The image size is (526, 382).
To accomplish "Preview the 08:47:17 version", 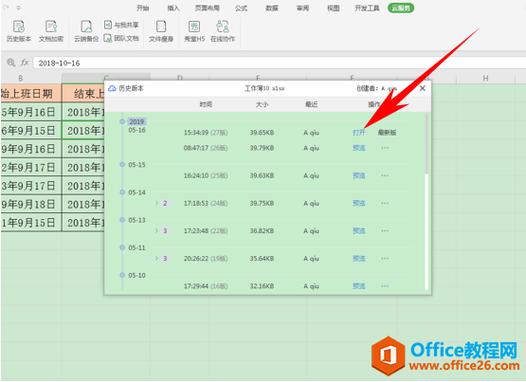I will [359, 148].
